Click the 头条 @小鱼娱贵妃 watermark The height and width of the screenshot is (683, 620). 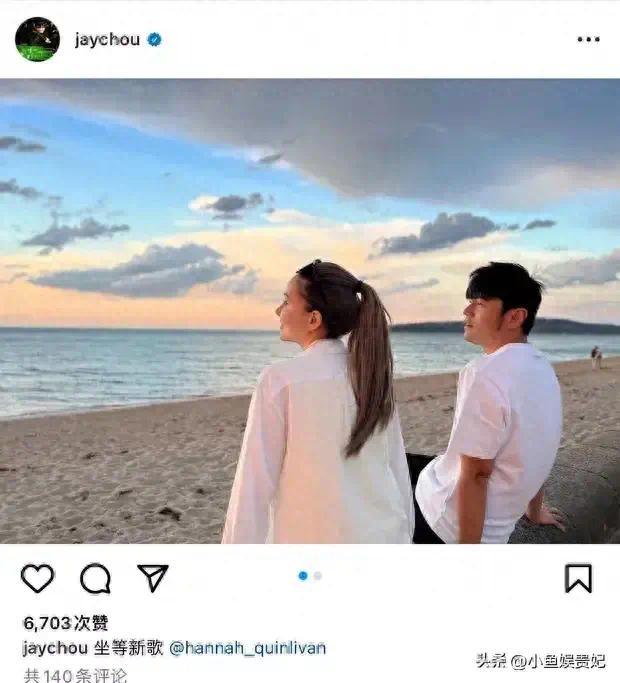tap(540, 661)
